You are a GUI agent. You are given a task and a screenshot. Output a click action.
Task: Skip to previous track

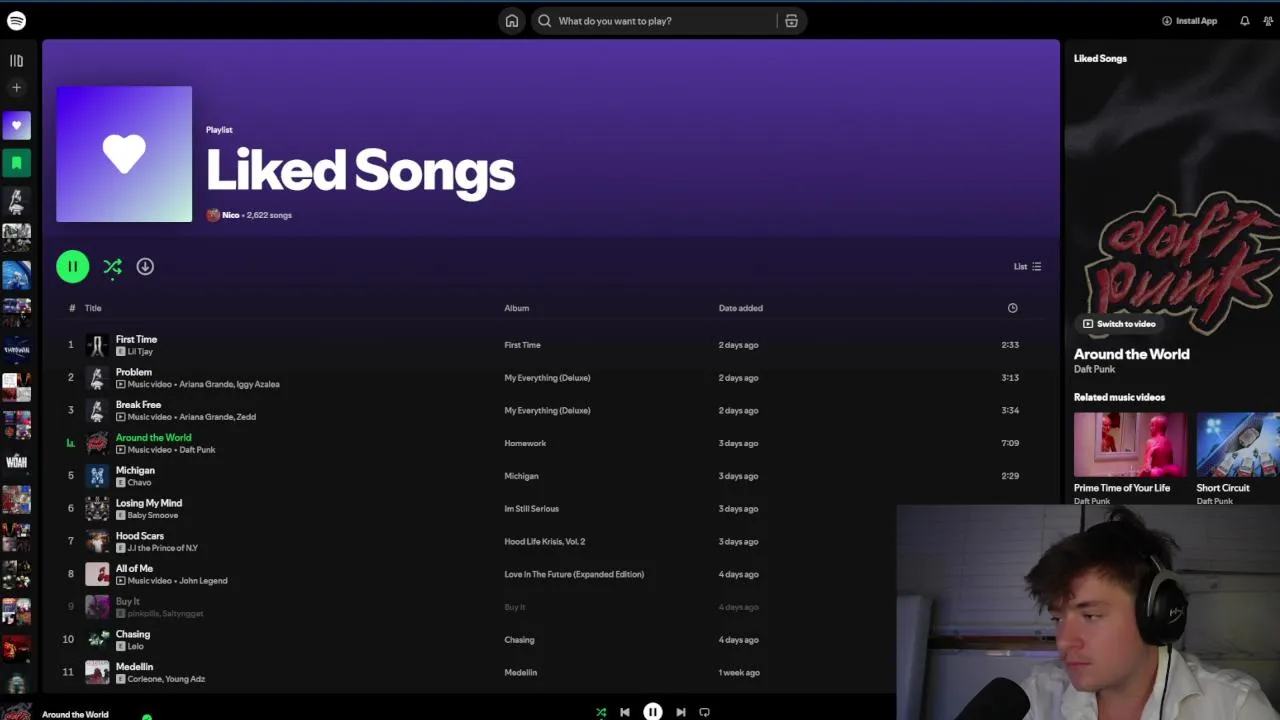pyautogui.click(x=625, y=712)
